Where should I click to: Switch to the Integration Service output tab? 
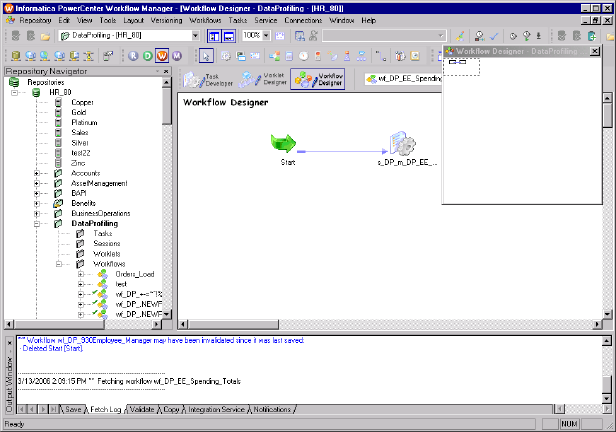[x=216, y=409]
